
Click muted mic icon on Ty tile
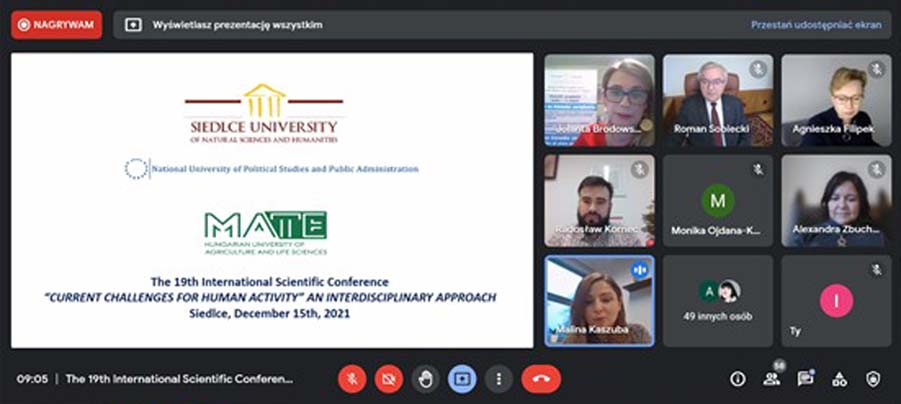pyautogui.click(x=876, y=270)
